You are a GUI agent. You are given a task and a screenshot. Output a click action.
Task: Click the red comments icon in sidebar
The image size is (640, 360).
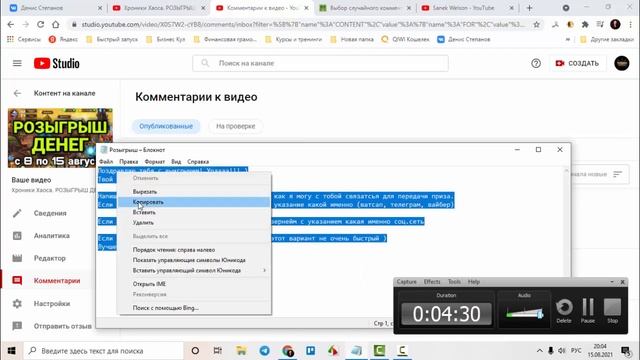click(x=17, y=280)
